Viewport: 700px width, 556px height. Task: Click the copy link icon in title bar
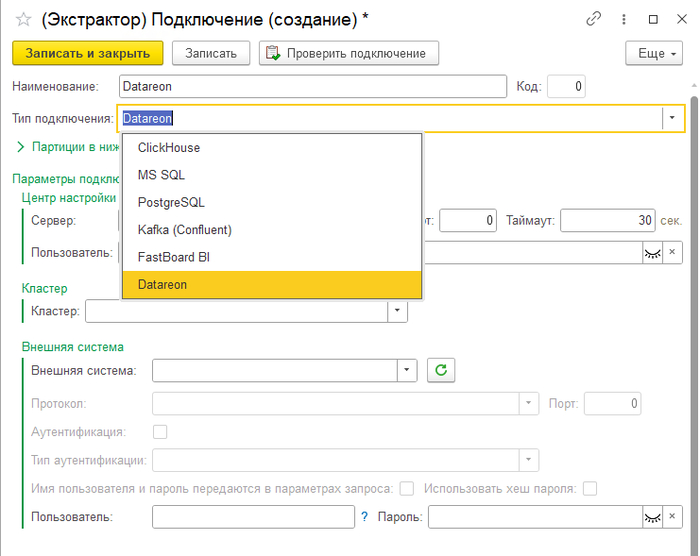[x=594, y=18]
